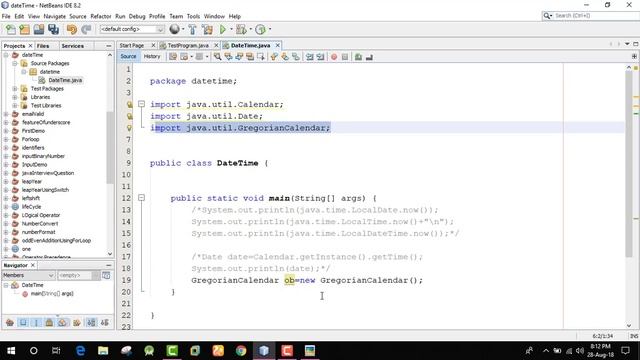
Task: Click the Projects panel vertical scrollbar
Action: (x=110, y=147)
